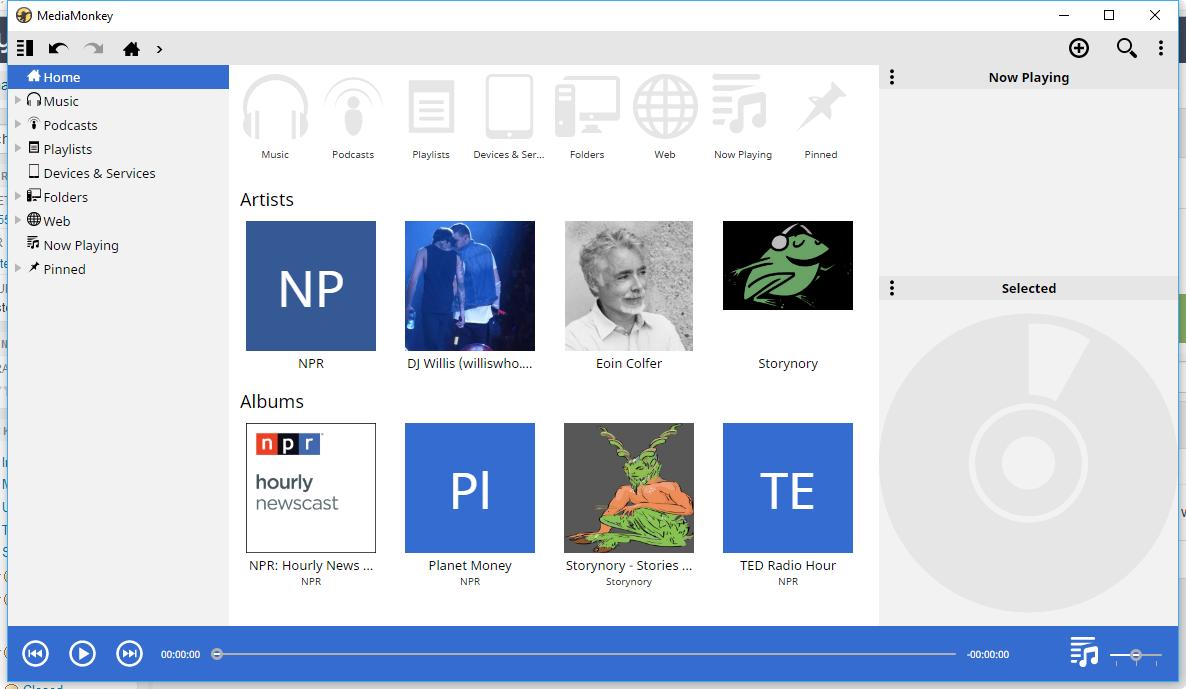Expand the Playlists tree node
This screenshot has width=1186, height=689.
pyautogui.click(x=18, y=148)
